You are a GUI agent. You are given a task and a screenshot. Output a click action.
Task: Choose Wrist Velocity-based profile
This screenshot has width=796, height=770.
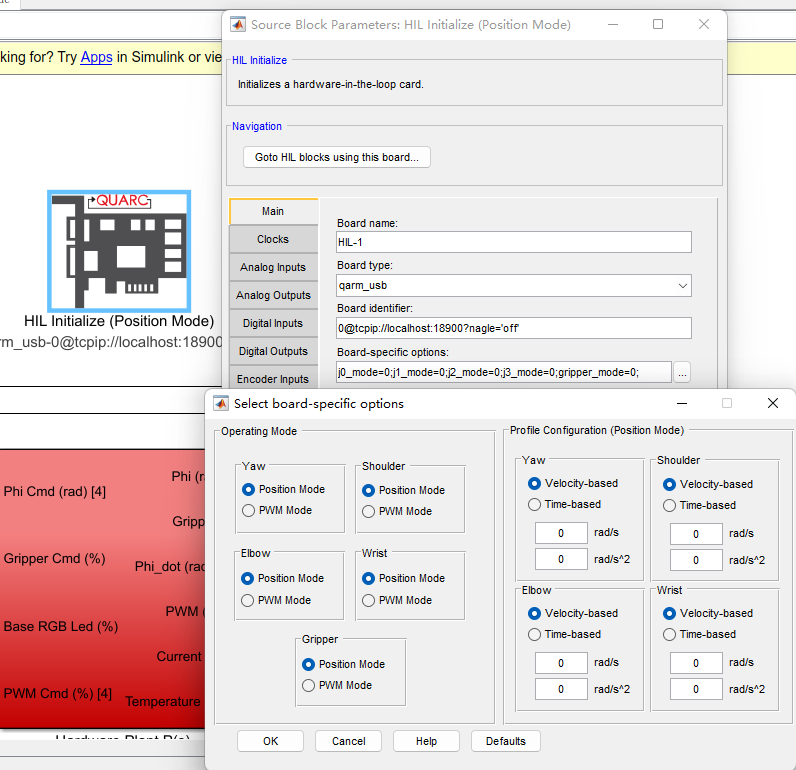(x=669, y=613)
